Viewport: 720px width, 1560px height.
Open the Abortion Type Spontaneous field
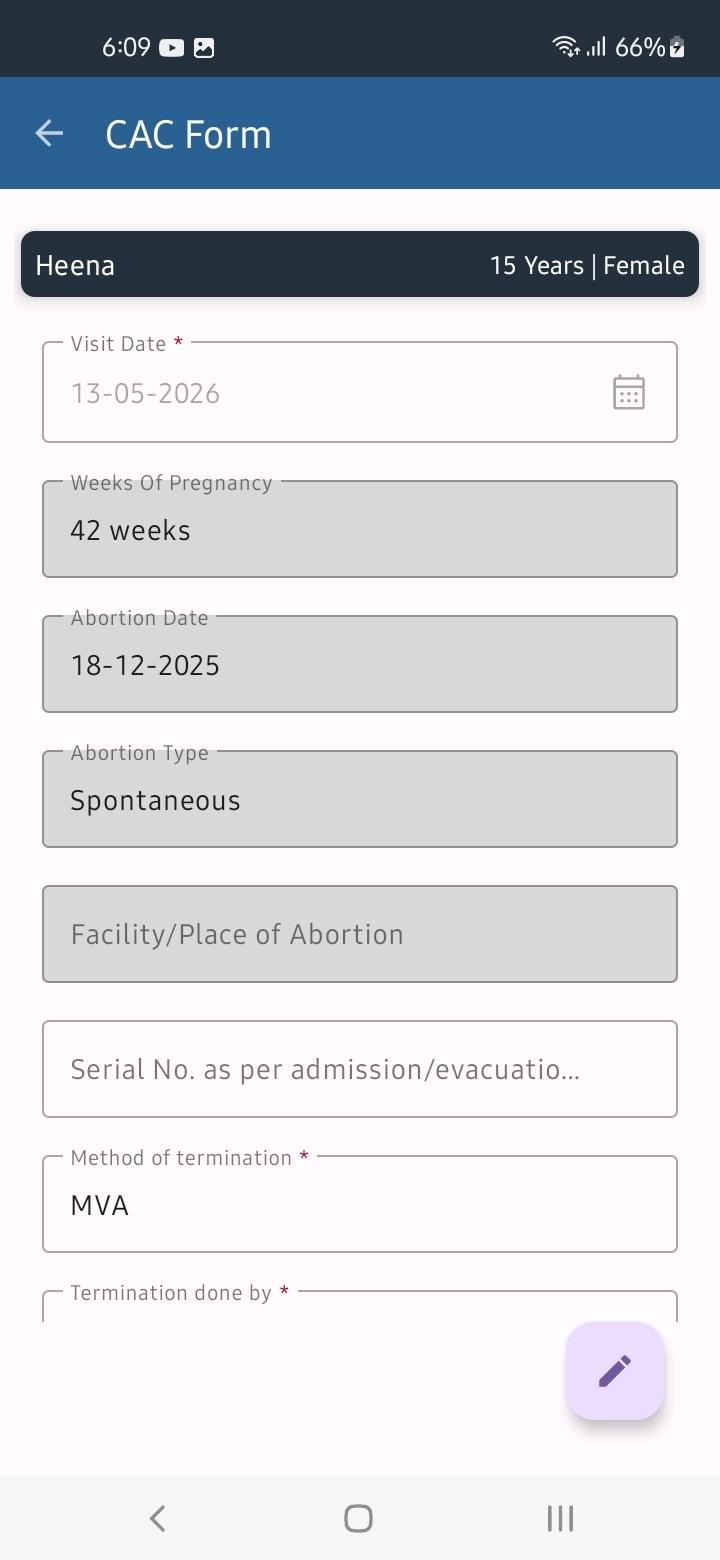[360, 799]
